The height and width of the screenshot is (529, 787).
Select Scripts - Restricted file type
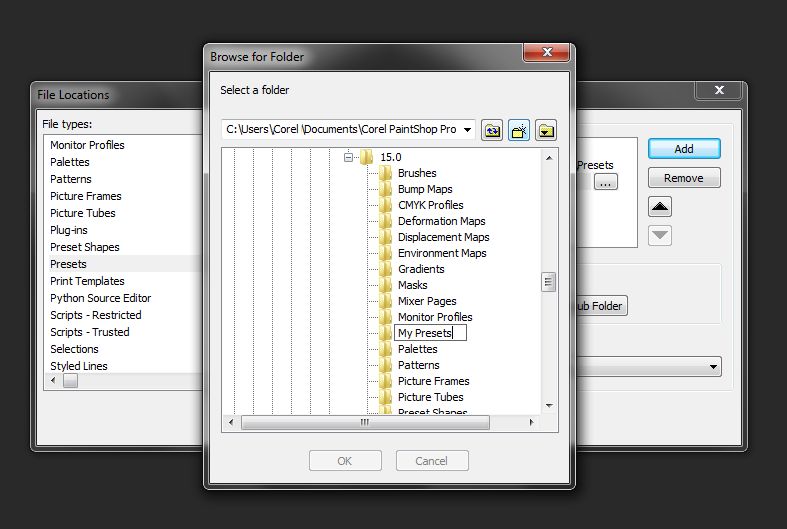(x=95, y=315)
